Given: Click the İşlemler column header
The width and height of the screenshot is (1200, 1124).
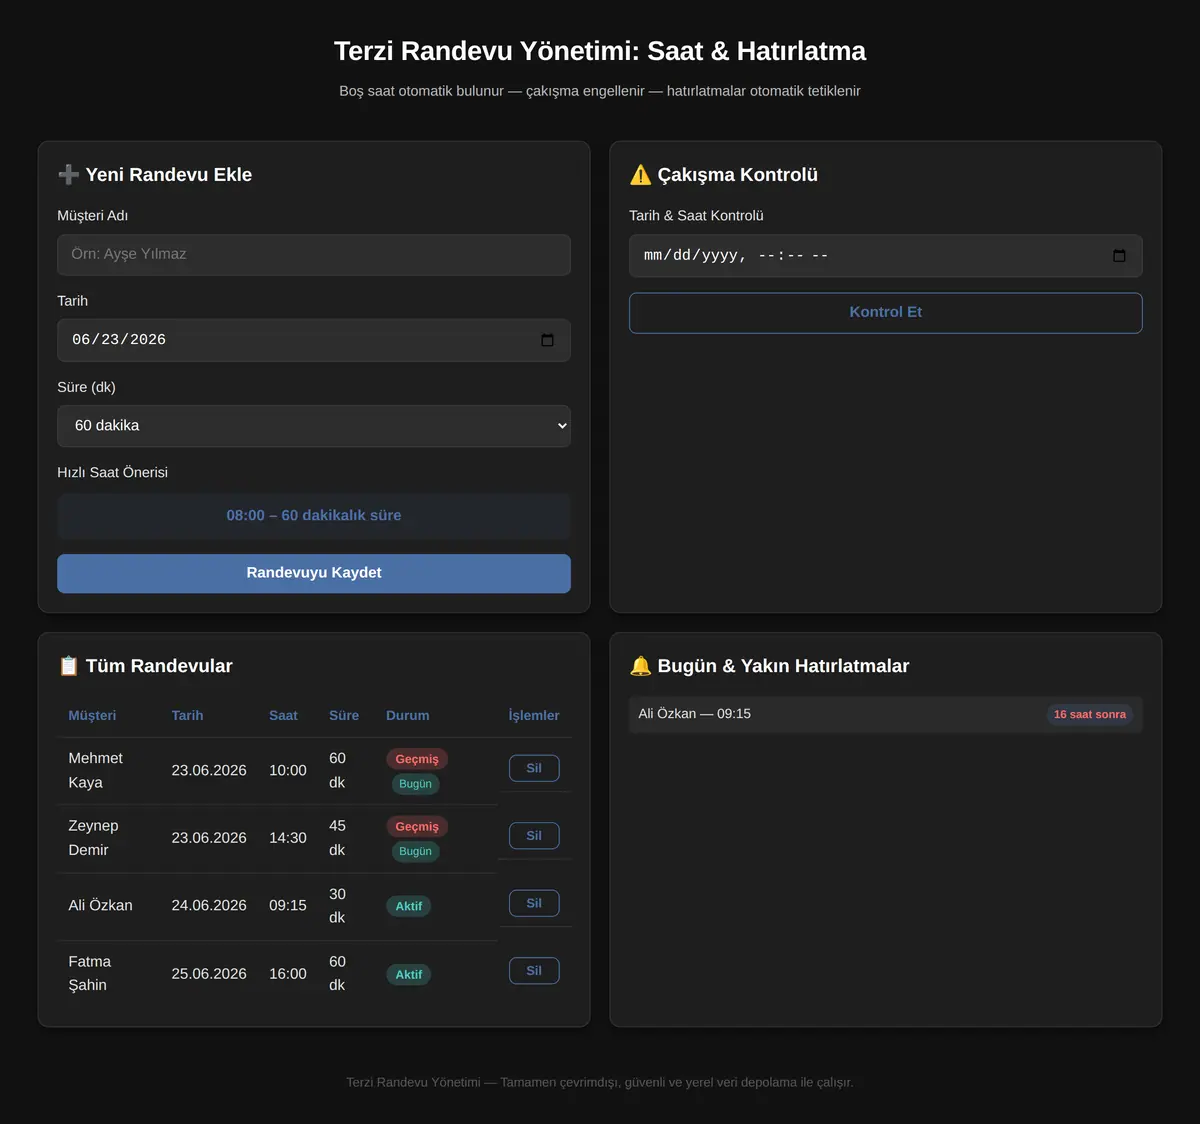Looking at the screenshot, I should [x=534, y=715].
